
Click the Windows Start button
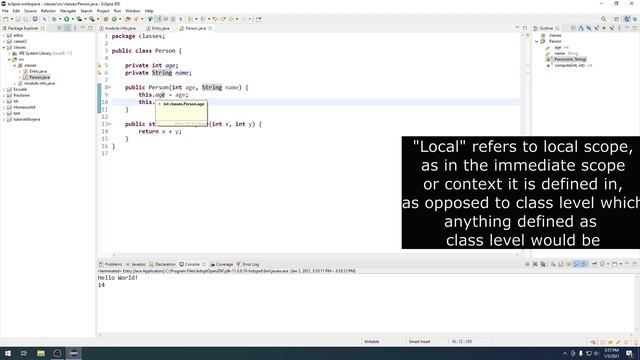tap(8, 353)
